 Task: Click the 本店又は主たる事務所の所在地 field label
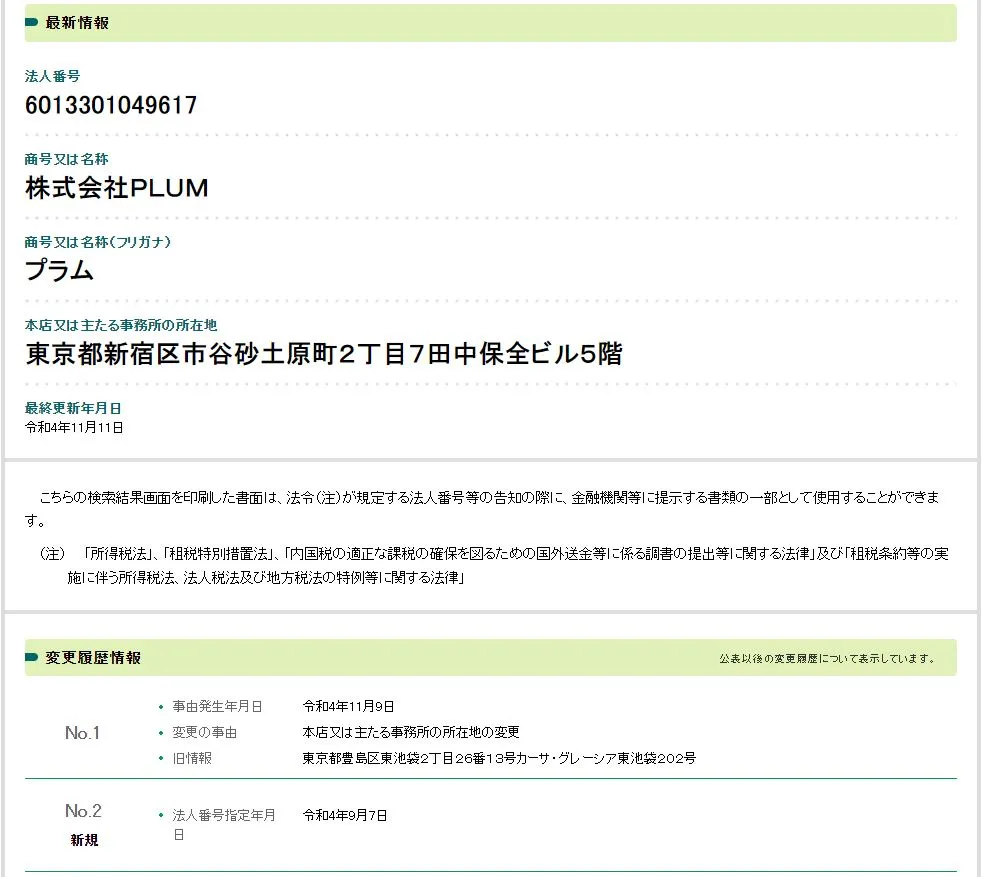pos(121,325)
